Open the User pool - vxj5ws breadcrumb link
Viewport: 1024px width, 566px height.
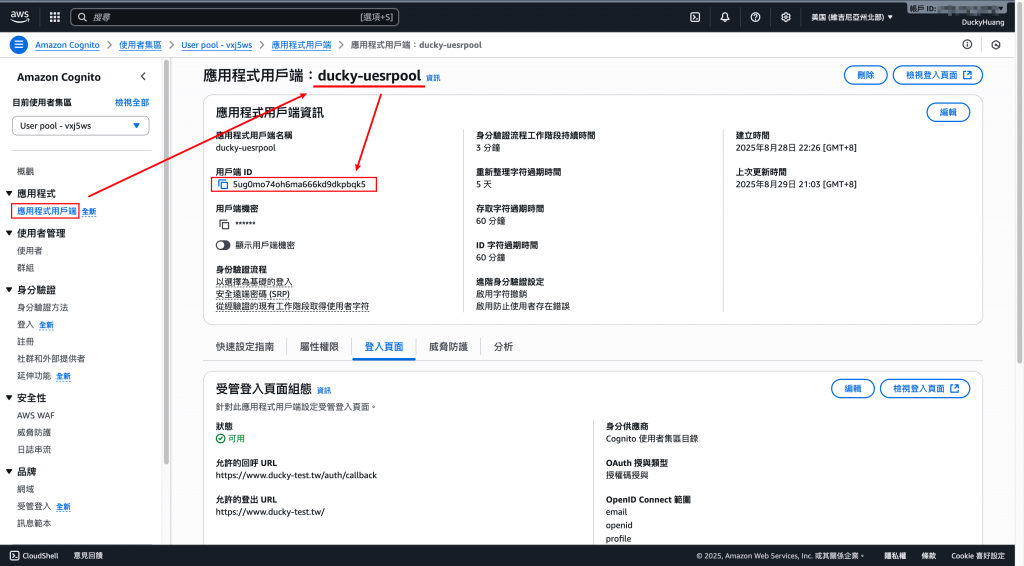point(216,45)
